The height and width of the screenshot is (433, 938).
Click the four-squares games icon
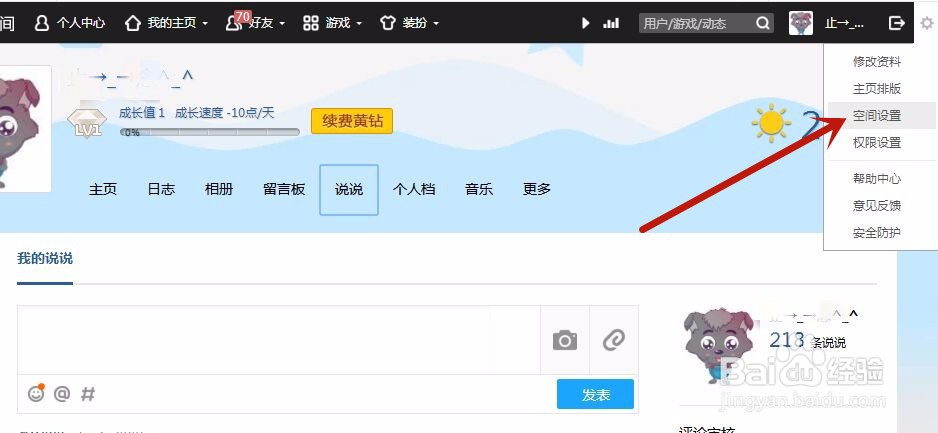click(310, 23)
